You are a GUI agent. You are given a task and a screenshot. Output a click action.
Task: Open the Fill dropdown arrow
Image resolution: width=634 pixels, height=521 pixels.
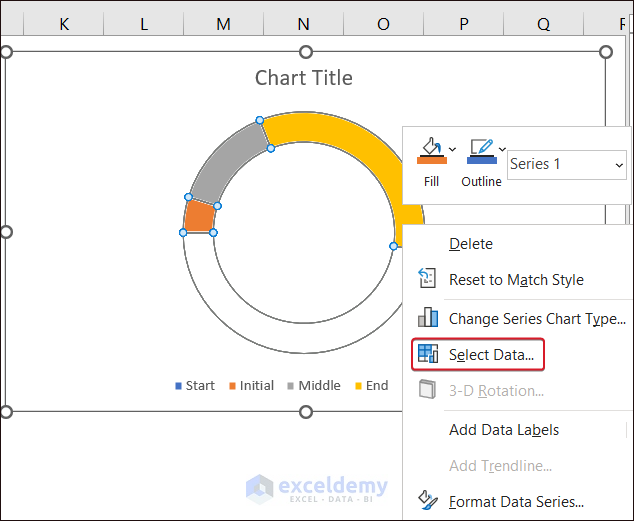(452, 150)
